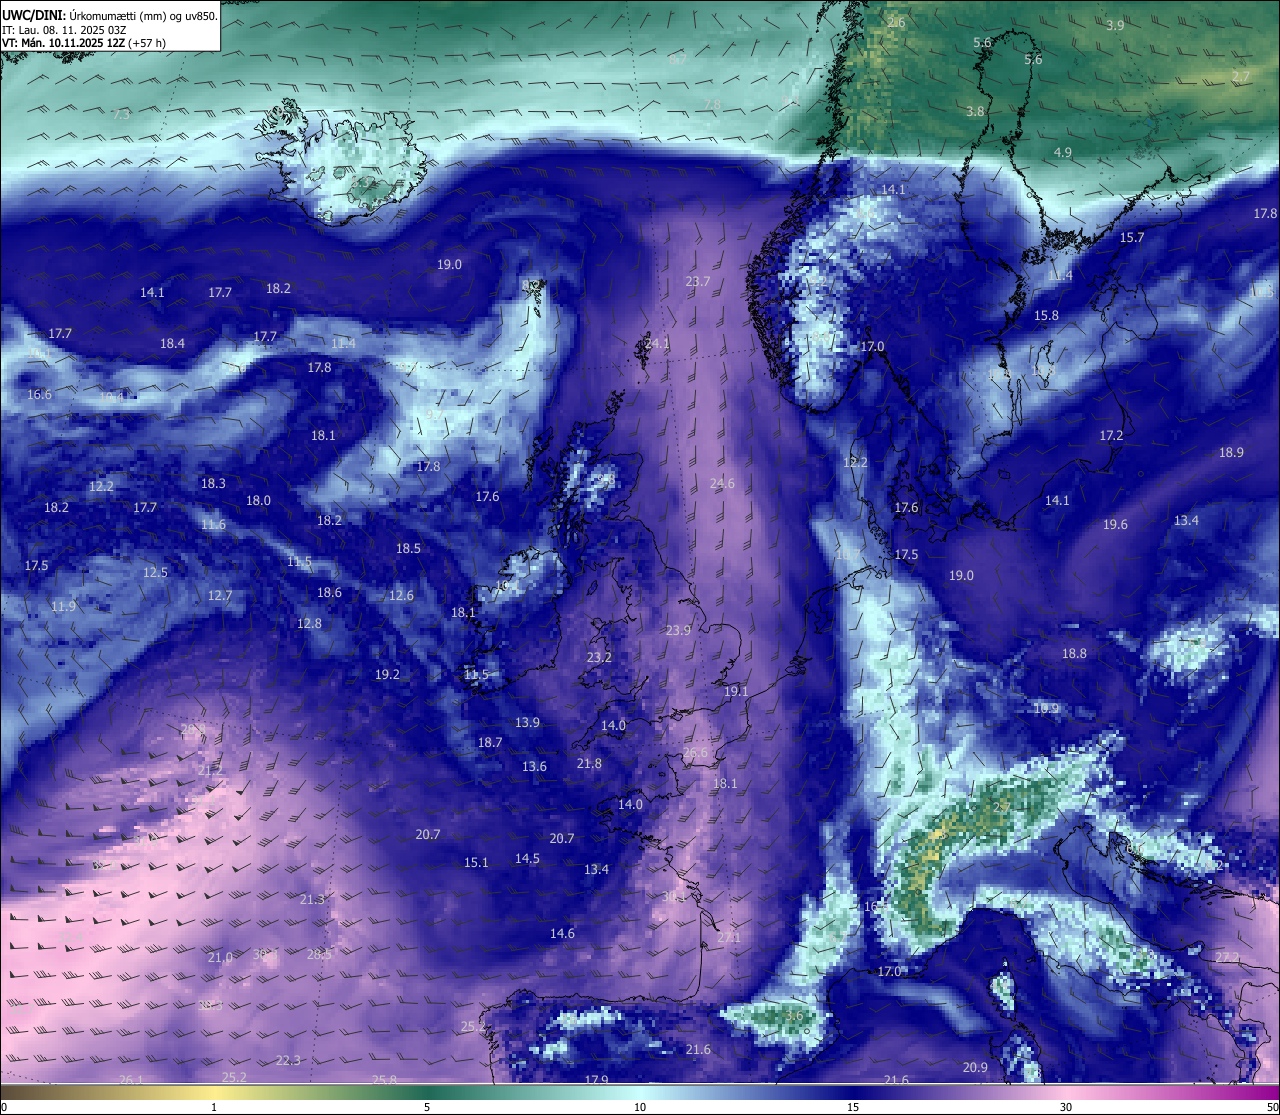Click the map value 15.7
This screenshot has width=1280, height=1115.
[x=1131, y=237]
